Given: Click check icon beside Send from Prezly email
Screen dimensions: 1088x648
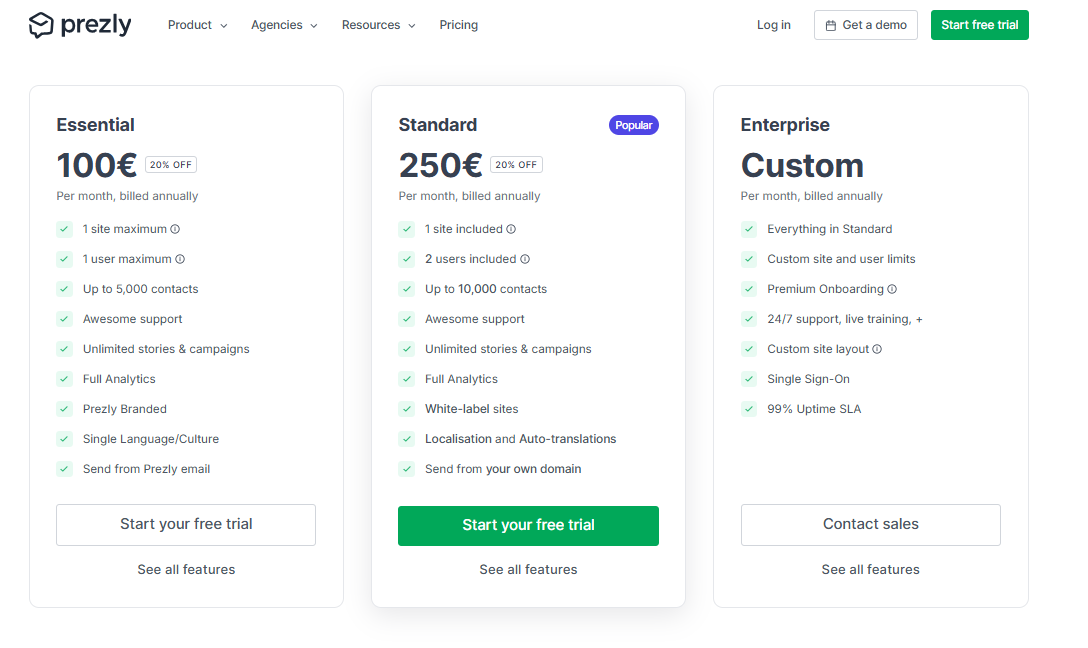Looking at the screenshot, I should click(x=65, y=469).
